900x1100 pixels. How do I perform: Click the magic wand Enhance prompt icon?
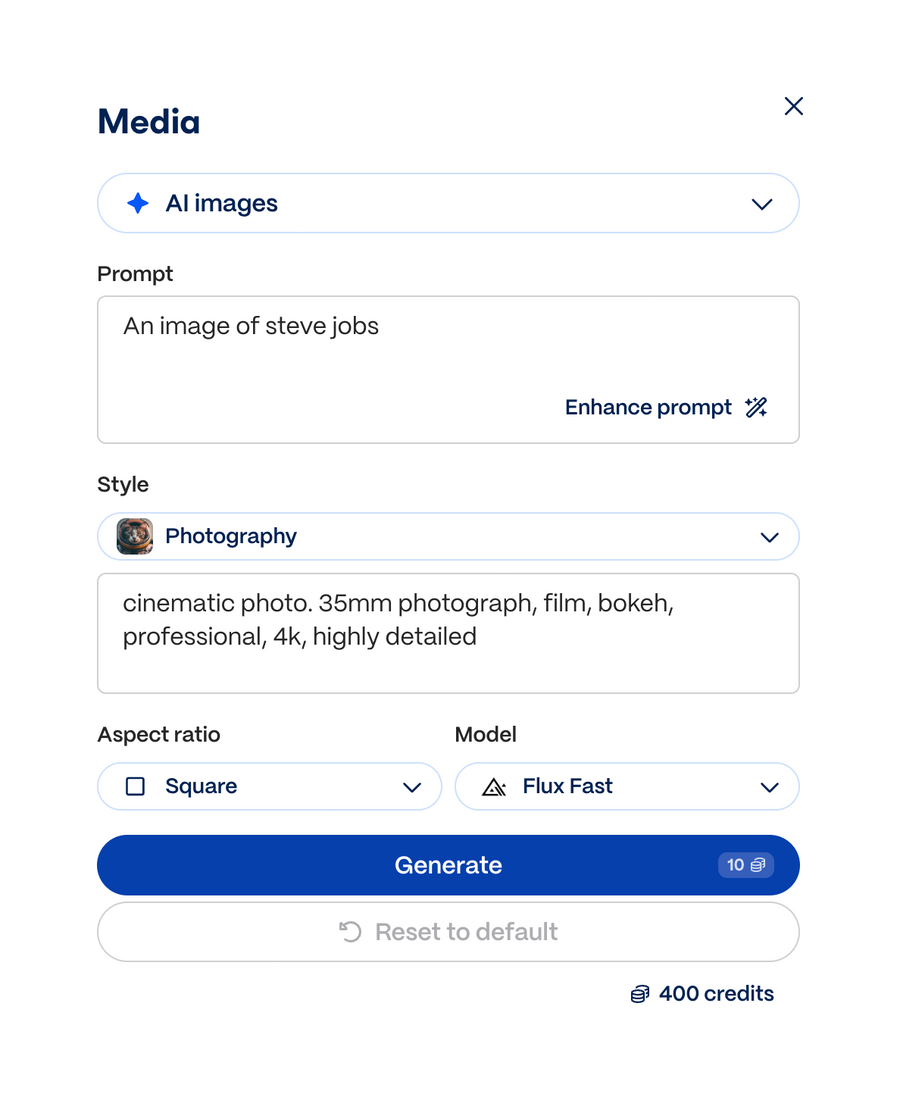756,406
